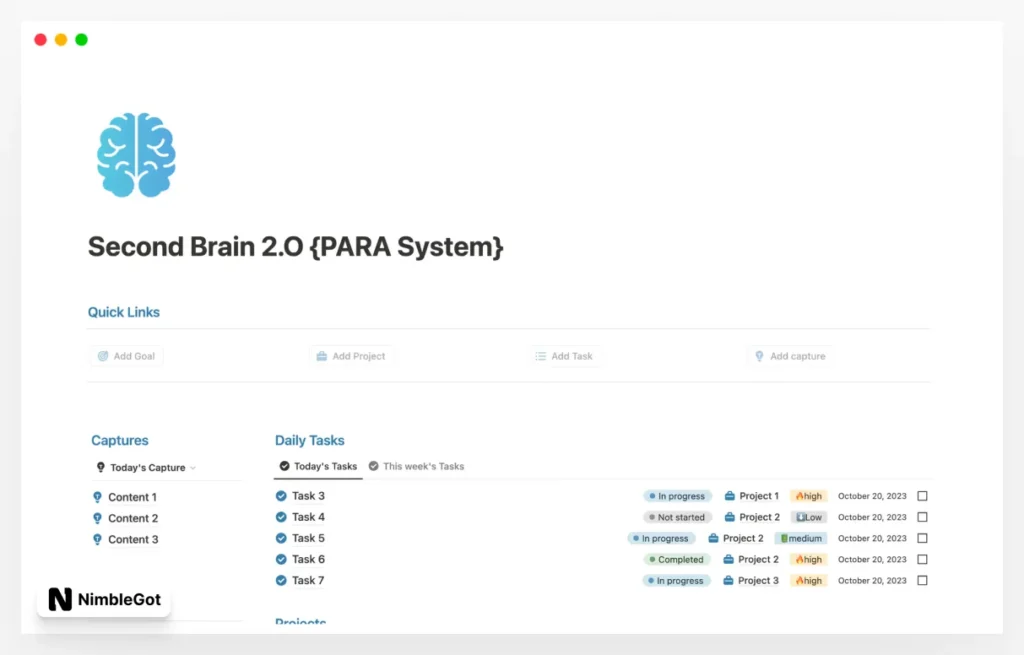The width and height of the screenshot is (1024, 655).
Task: Open the Content 2 capture
Action: (134, 518)
